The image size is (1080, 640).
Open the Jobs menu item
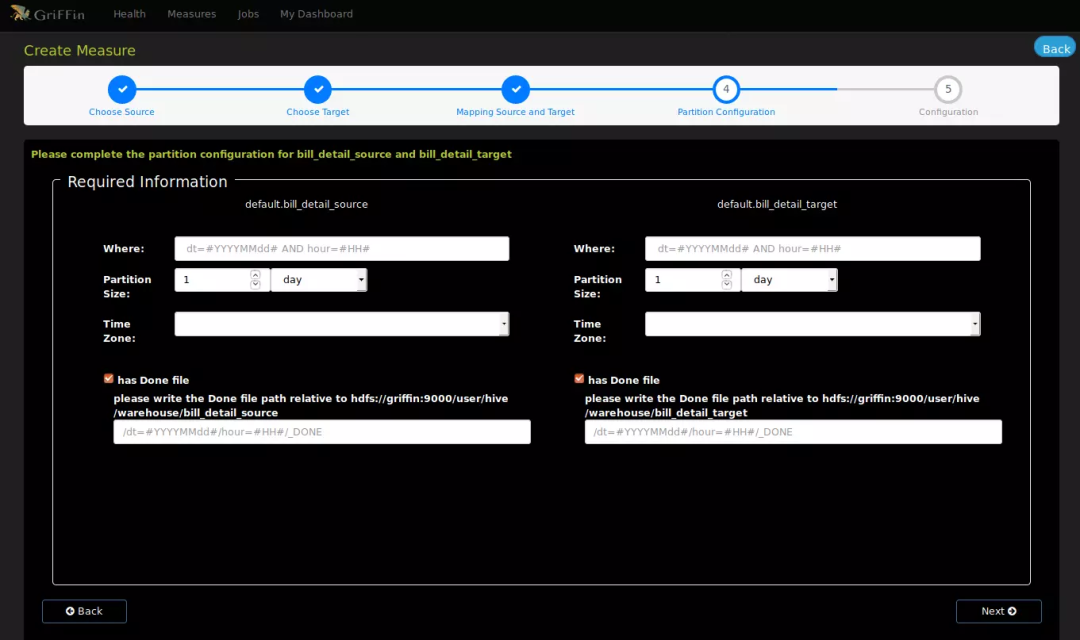[x=248, y=14]
